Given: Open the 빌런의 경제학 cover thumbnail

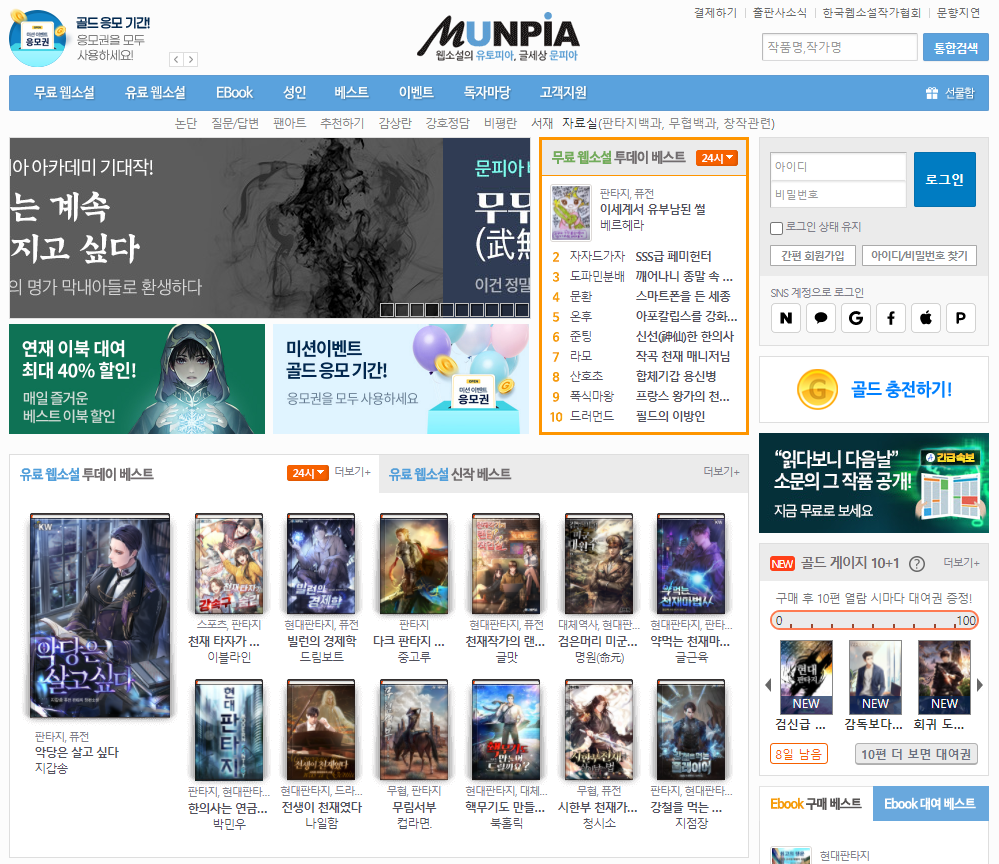Looking at the screenshot, I should click(321, 564).
